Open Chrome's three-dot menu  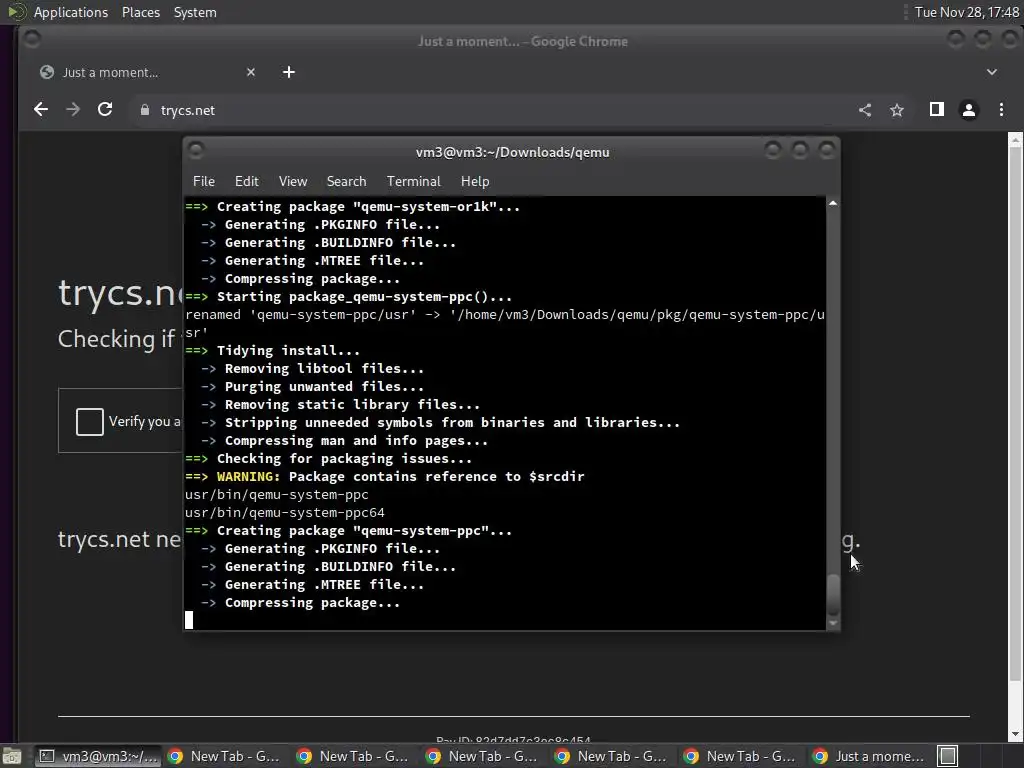(1001, 110)
